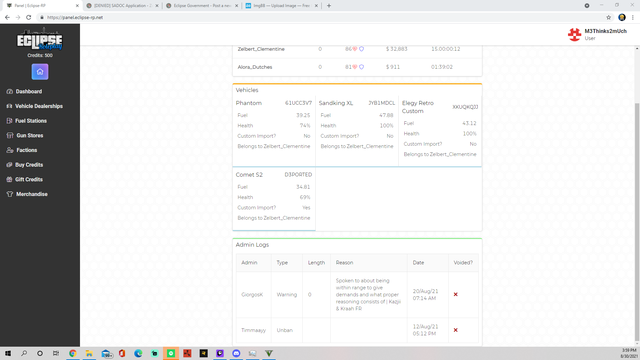Open the Chrome profile avatar

(622, 17)
